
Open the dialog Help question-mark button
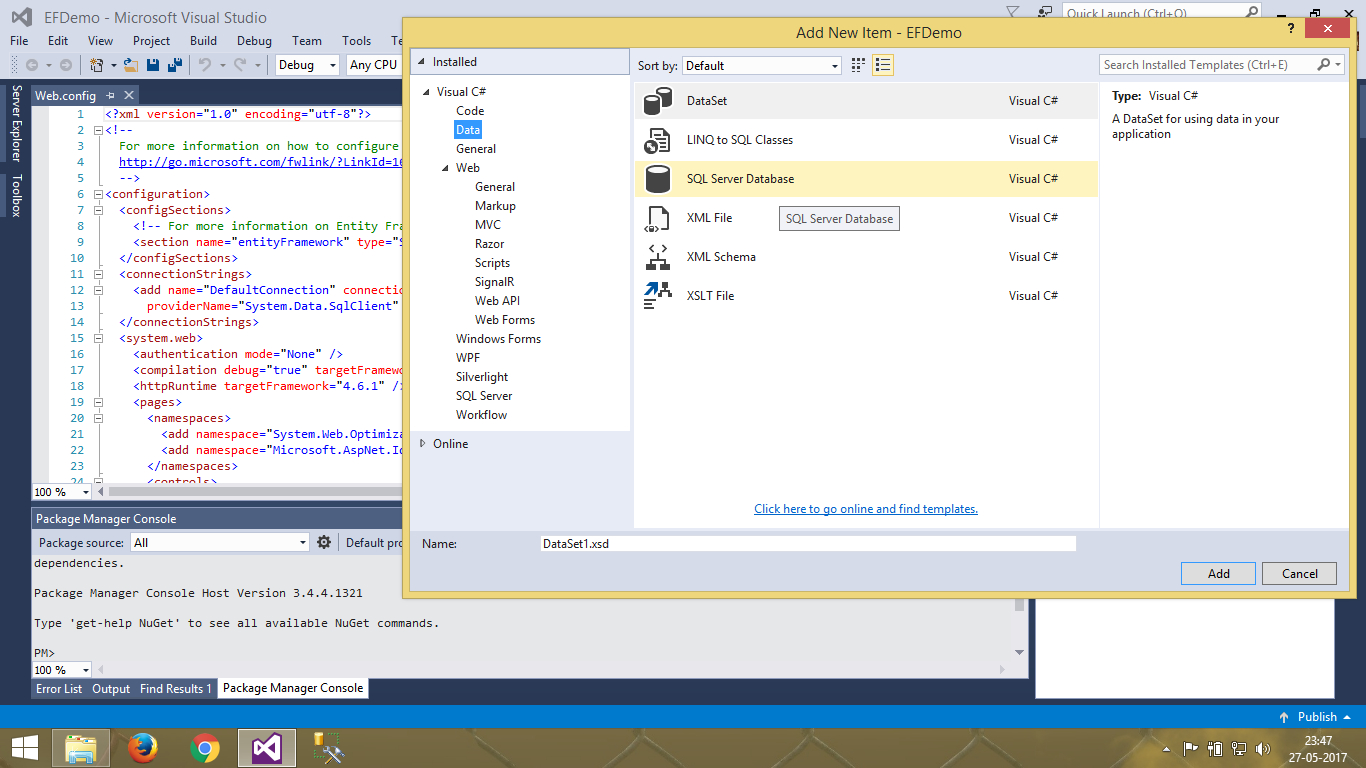point(1292,30)
